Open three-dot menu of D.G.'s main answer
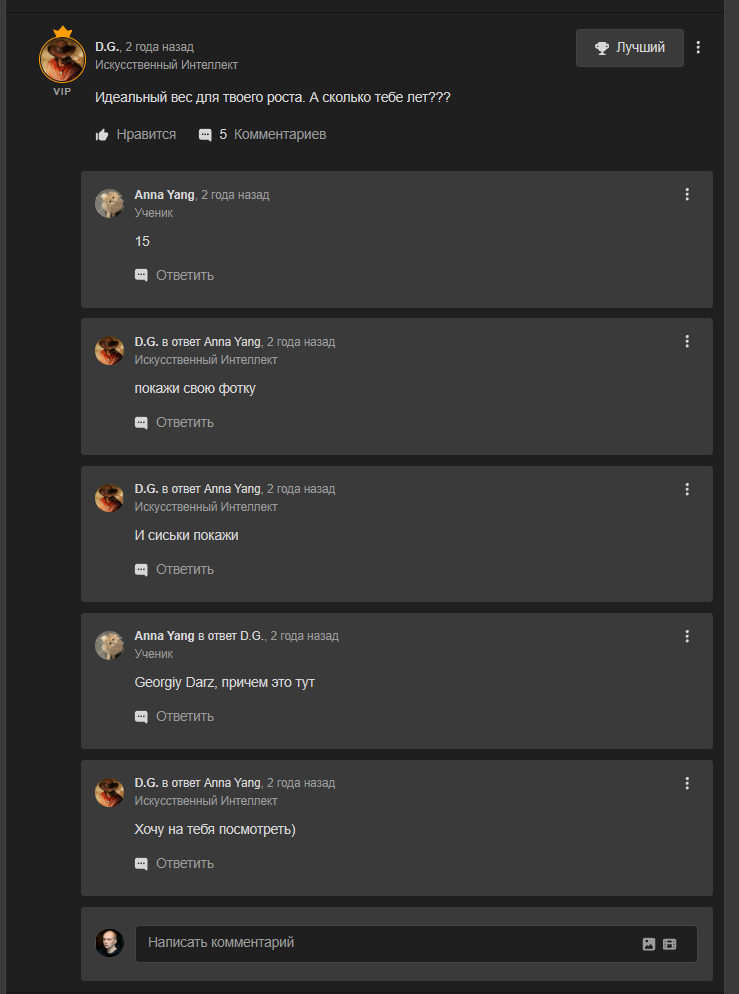The width and height of the screenshot is (739, 994). tap(698, 47)
